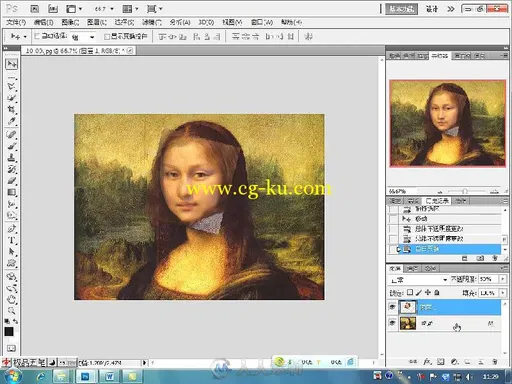
Task: Click the Design workspace button
Action: (x=432, y=9)
